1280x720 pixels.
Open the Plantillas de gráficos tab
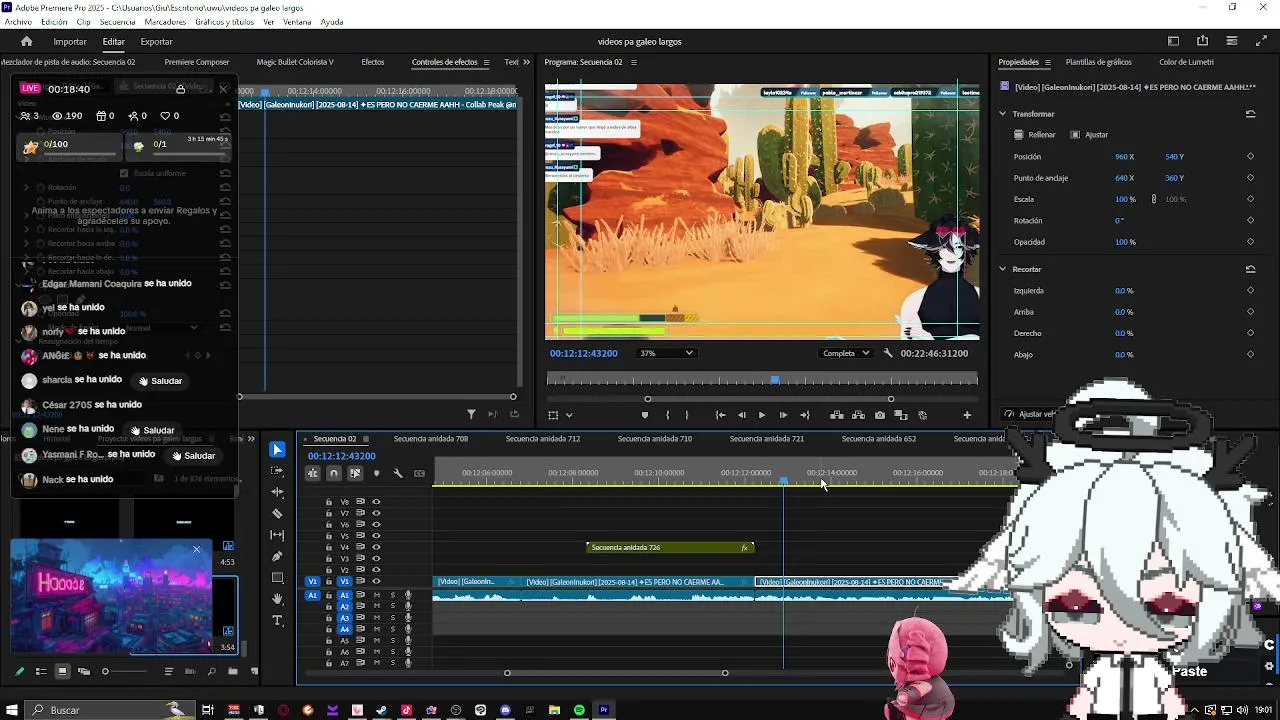pos(1098,62)
